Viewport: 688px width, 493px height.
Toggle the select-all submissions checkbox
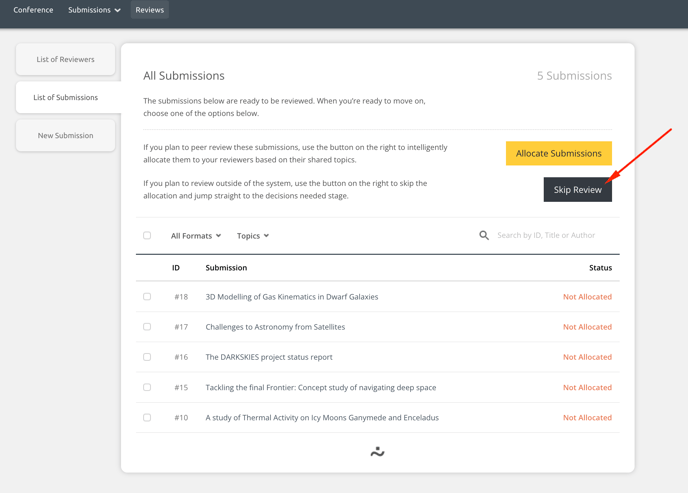point(147,236)
